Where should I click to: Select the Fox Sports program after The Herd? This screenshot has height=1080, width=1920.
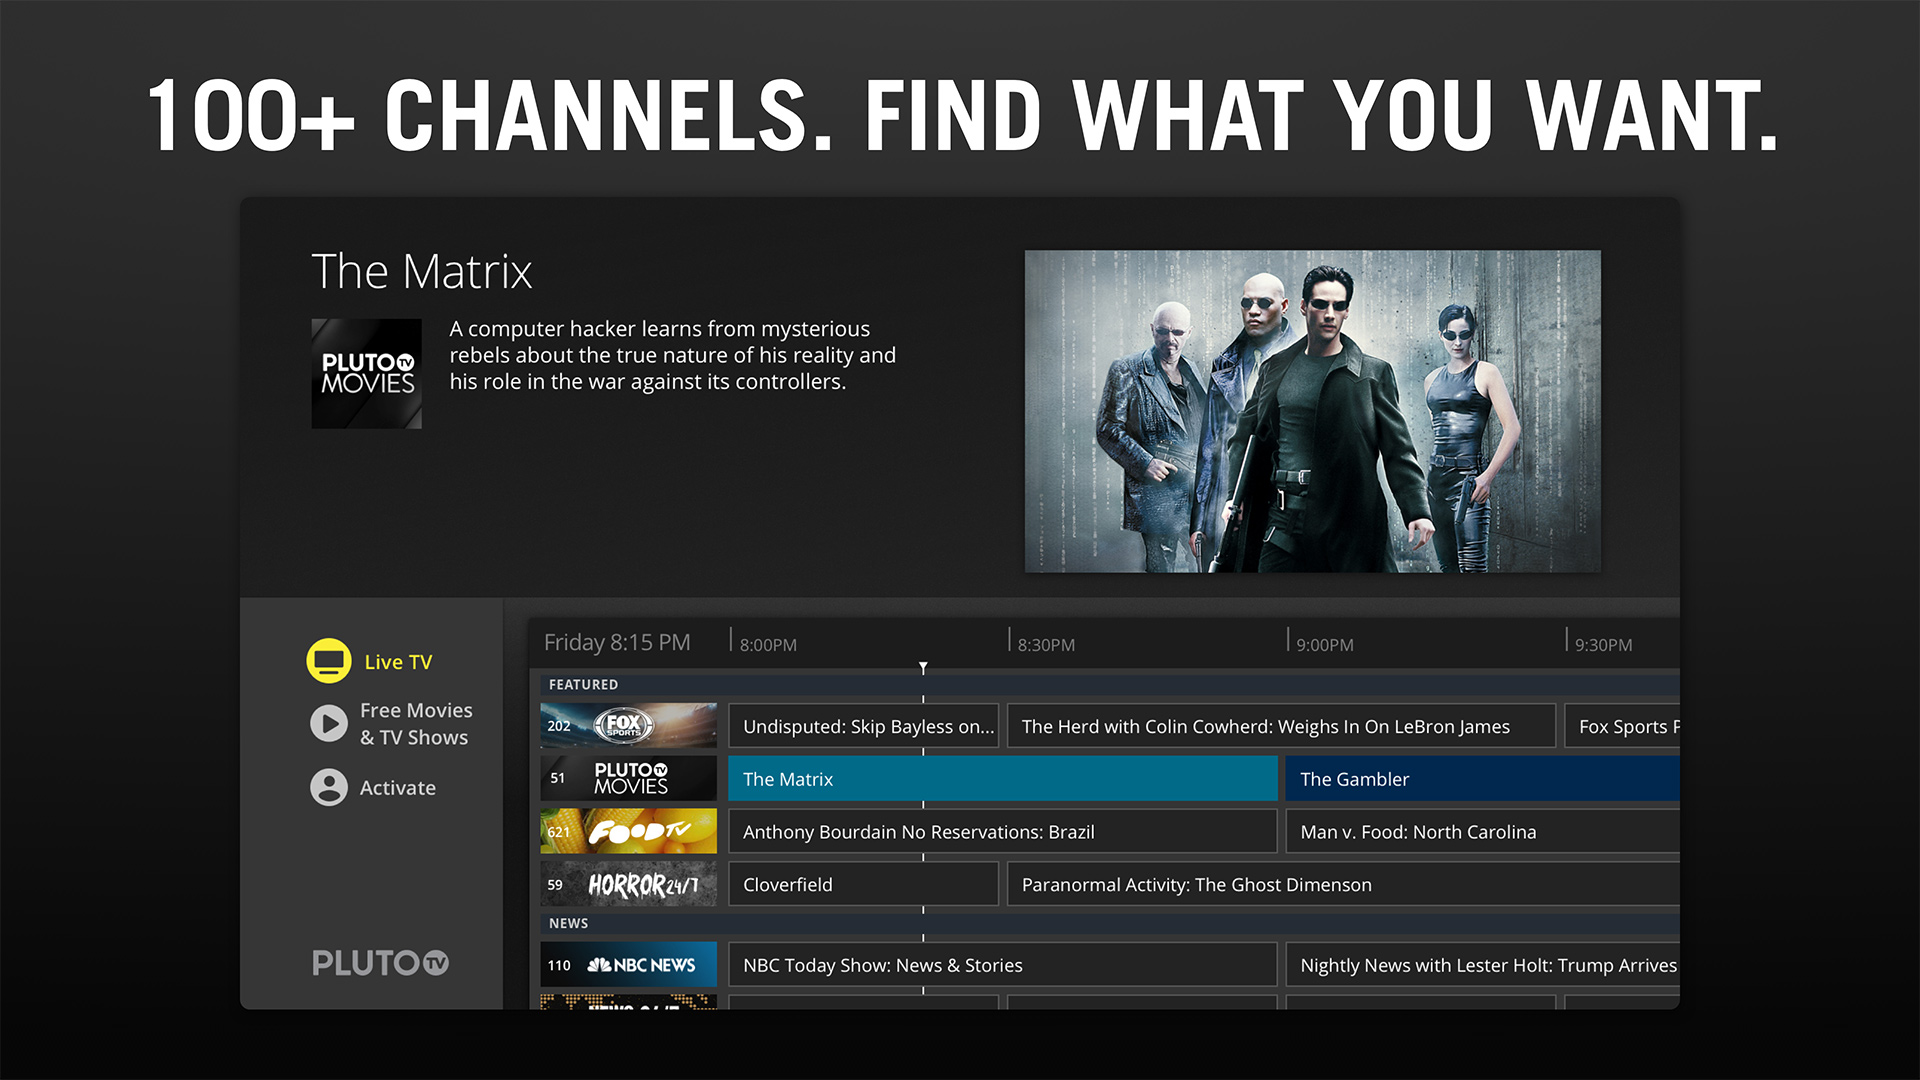1622,726
